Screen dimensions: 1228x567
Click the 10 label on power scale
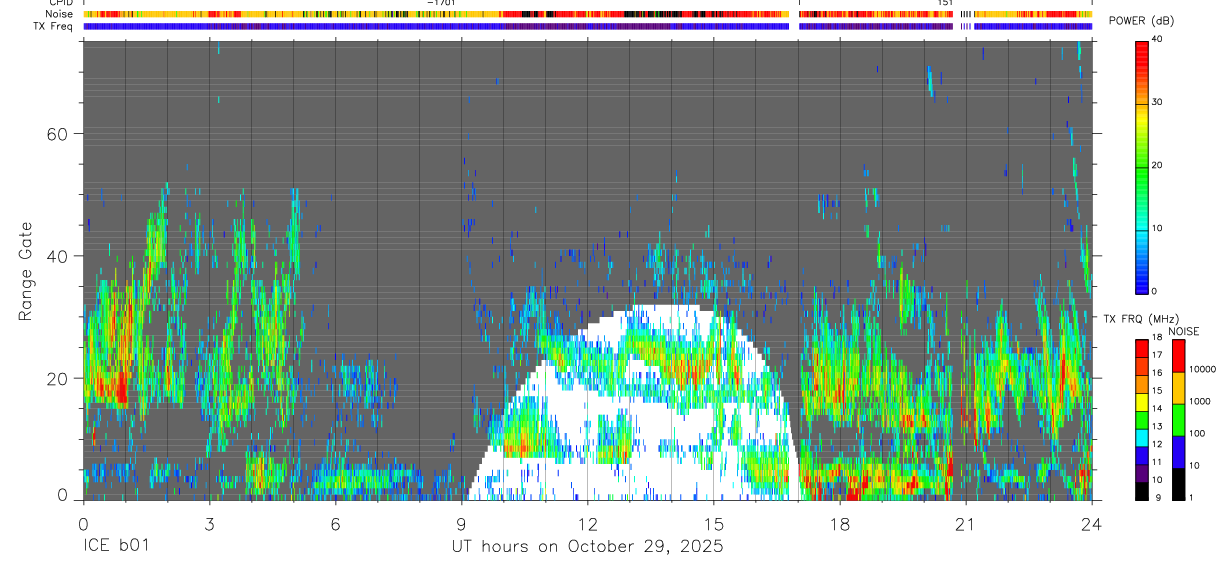click(x=1157, y=228)
